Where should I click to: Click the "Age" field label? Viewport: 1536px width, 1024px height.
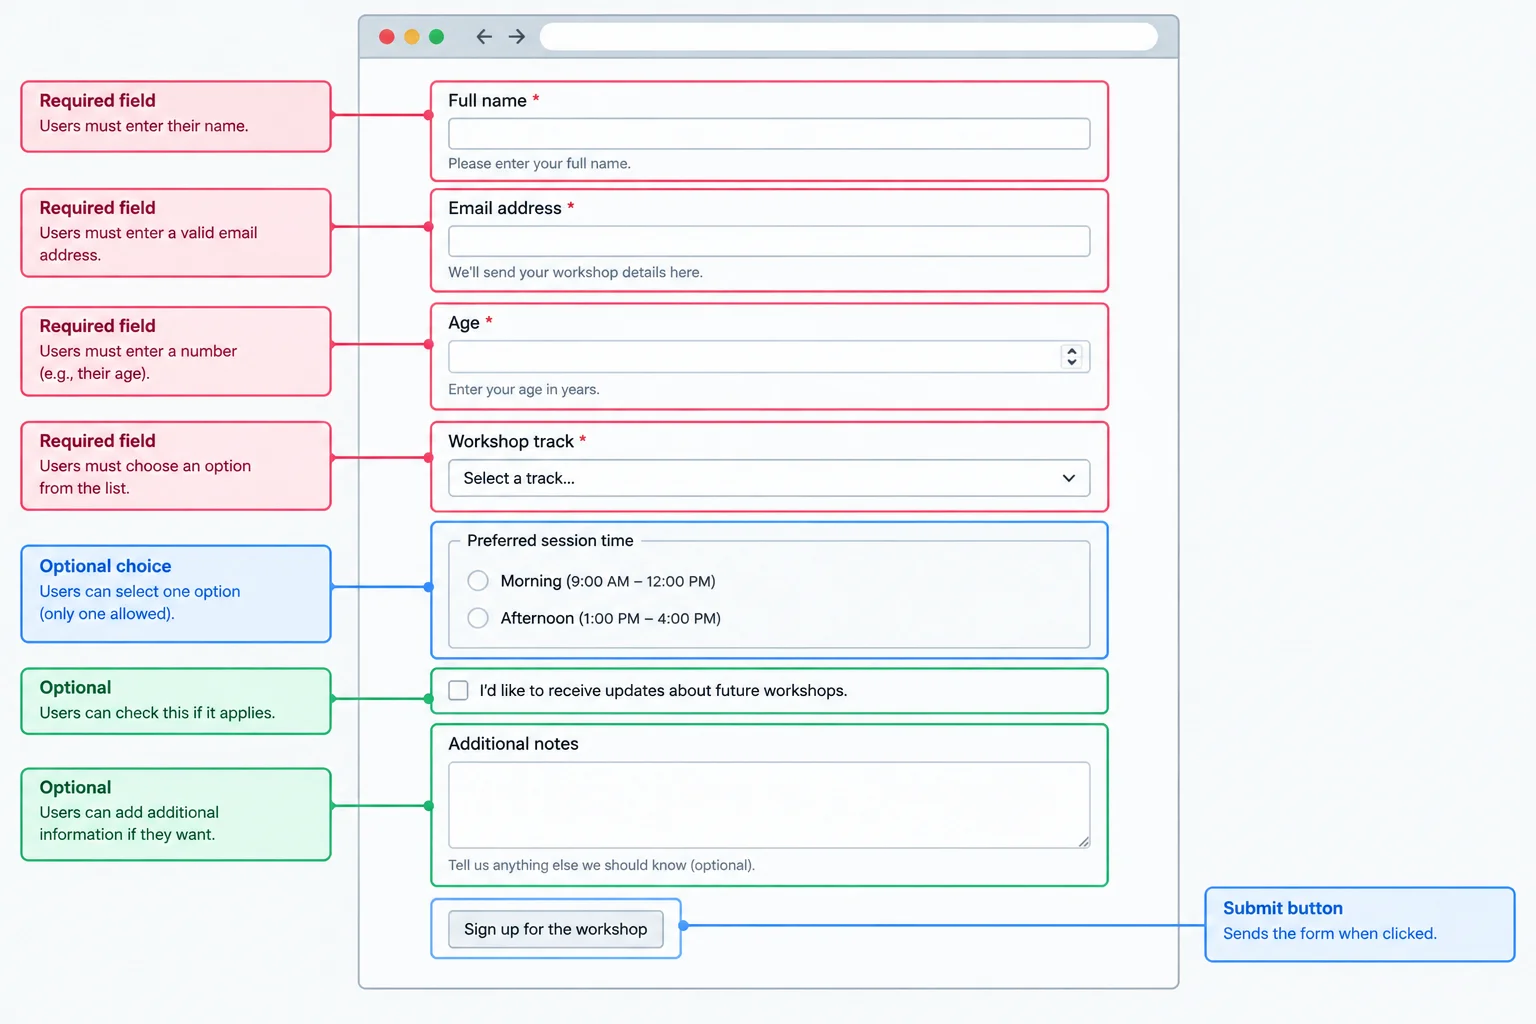[x=464, y=323]
